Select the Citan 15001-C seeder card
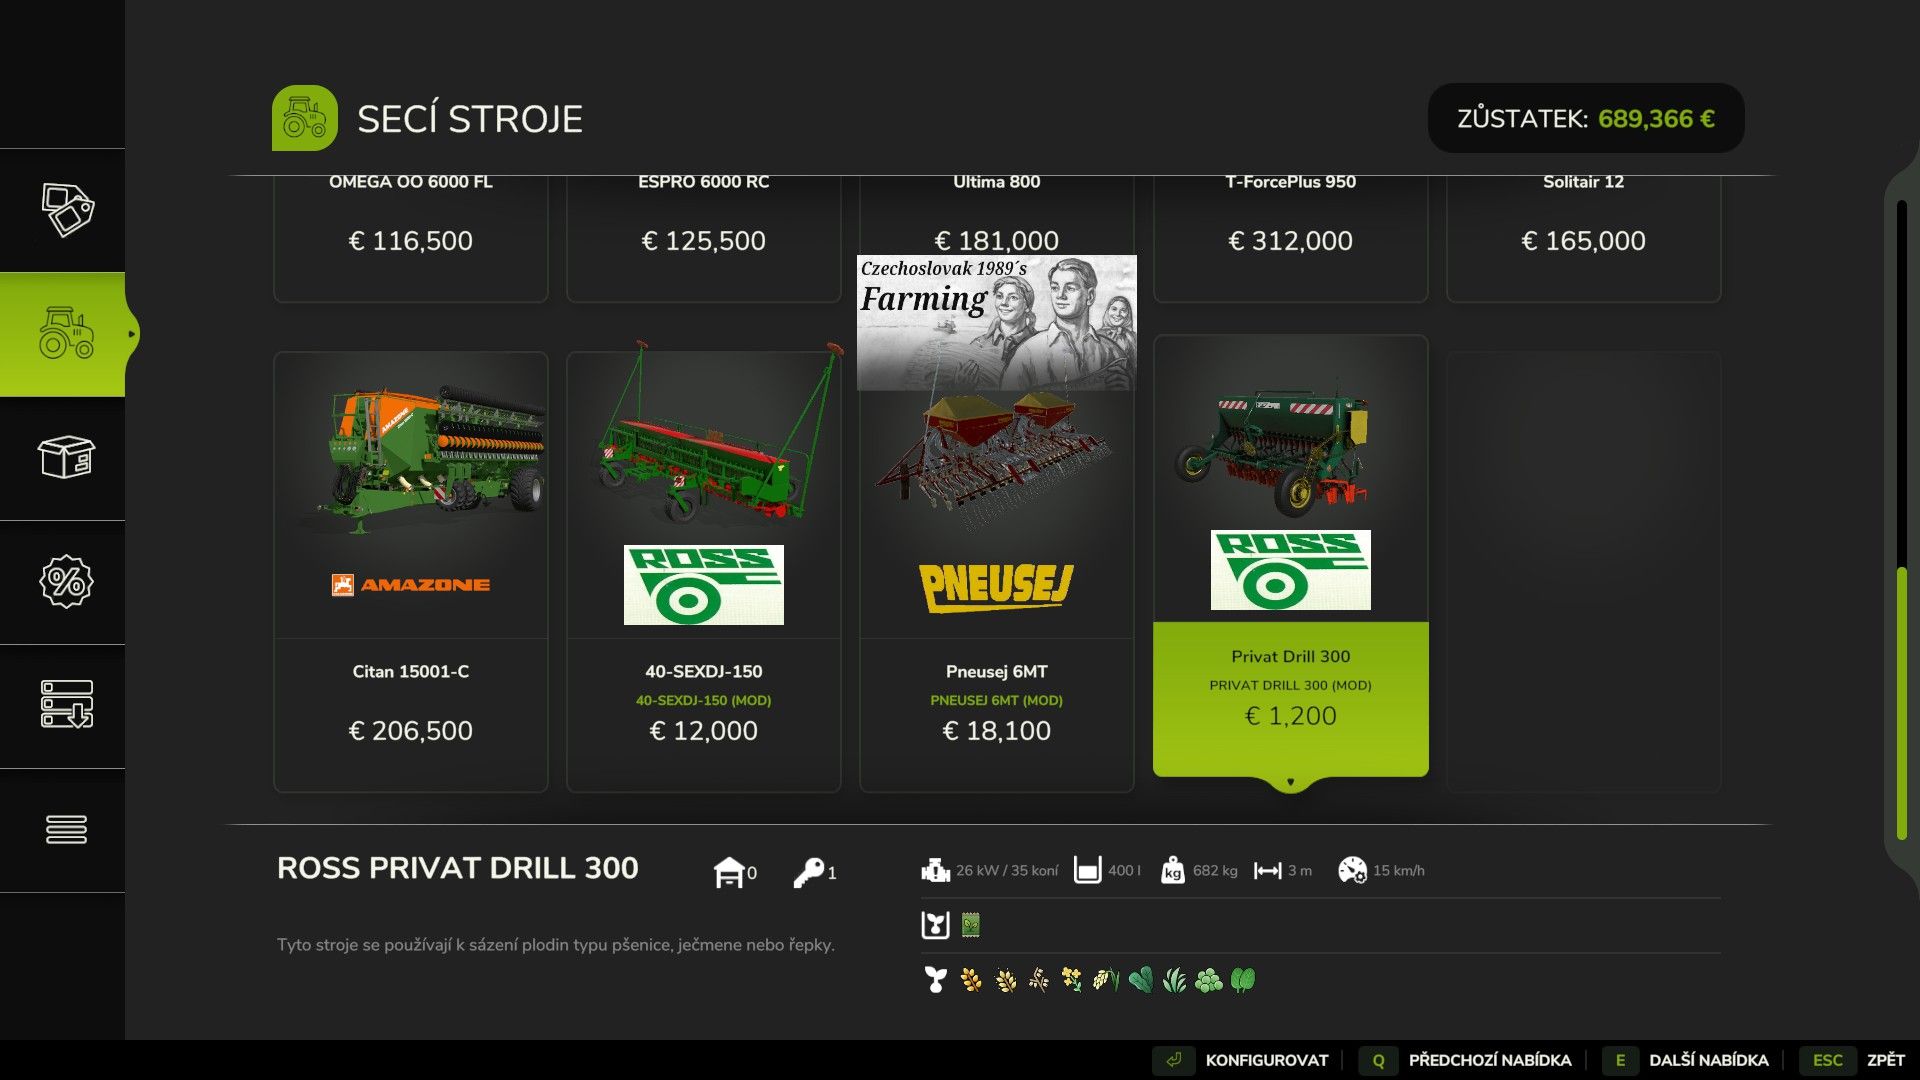Viewport: 1920px width, 1080px height. pyautogui.click(x=411, y=571)
